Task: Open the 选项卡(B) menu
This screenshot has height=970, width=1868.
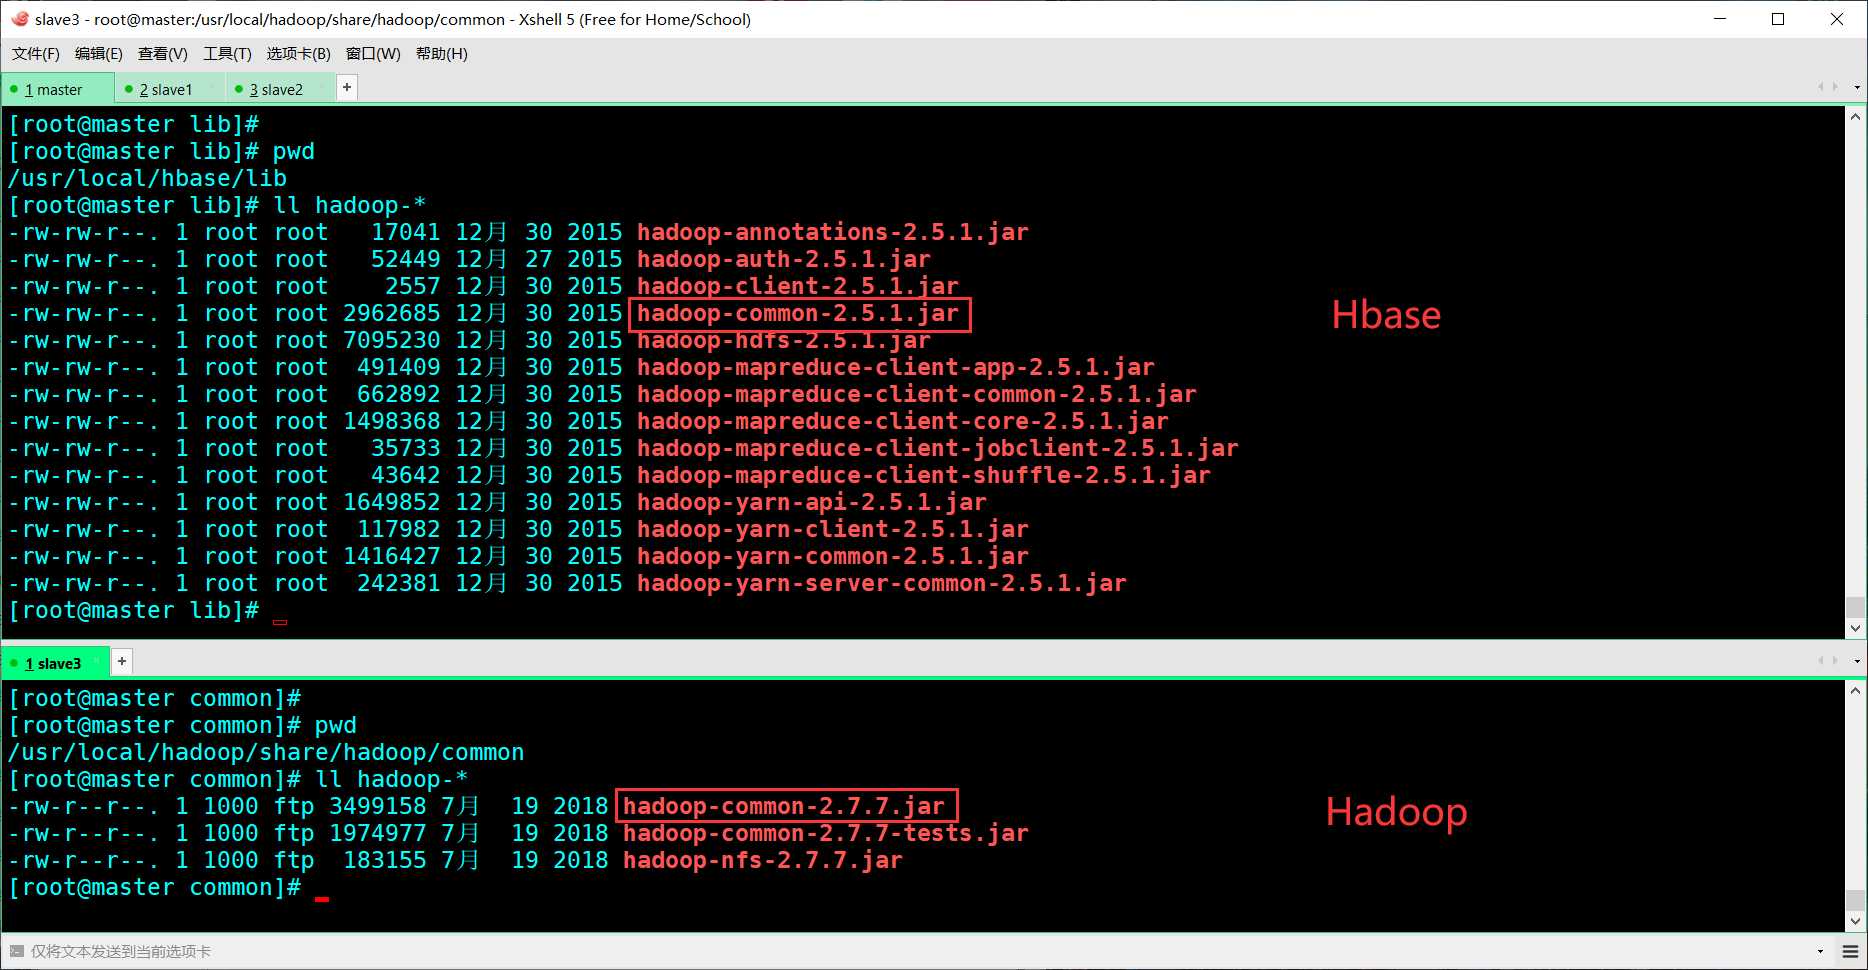Action: pyautogui.click(x=298, y=54)
